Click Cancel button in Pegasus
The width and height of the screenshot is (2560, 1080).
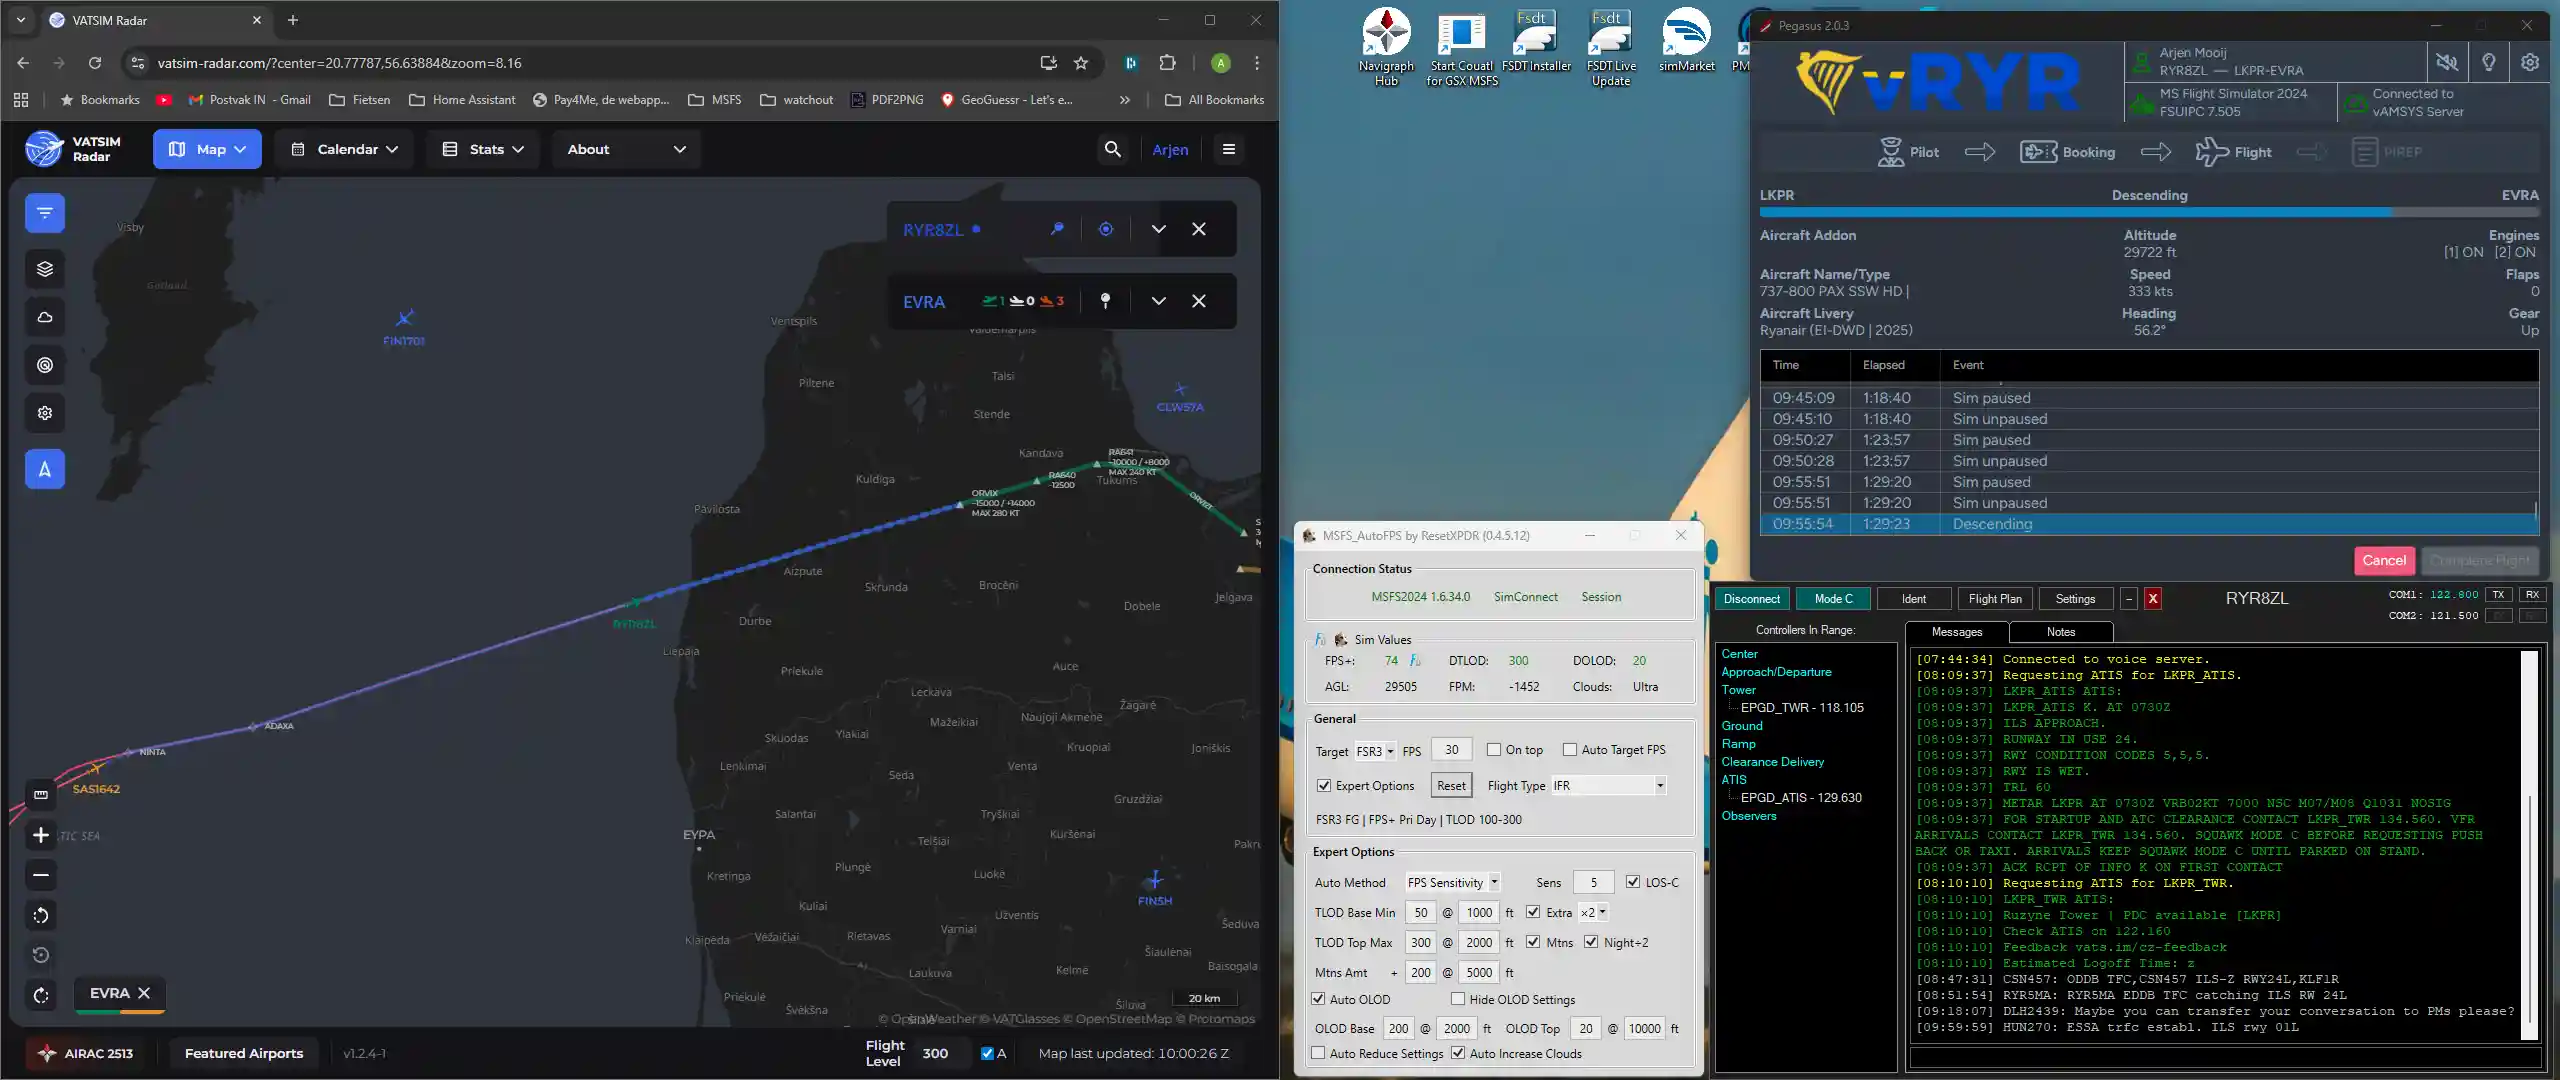[x=2384, y=560]
